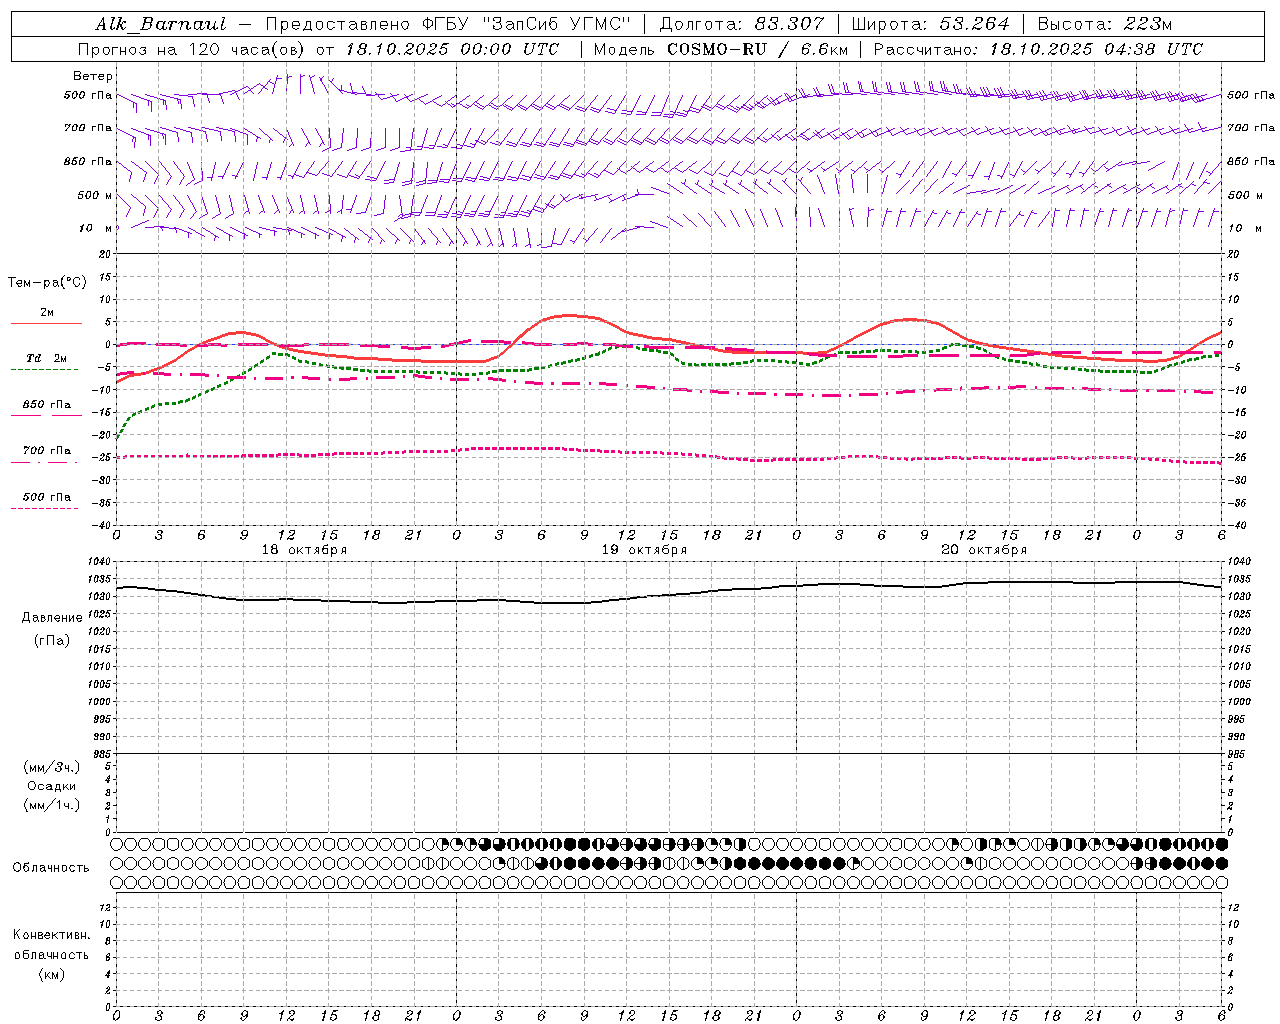Click the latitude value Широта: 53.264
1280x1024 pixels.
(x=931, y=25)
